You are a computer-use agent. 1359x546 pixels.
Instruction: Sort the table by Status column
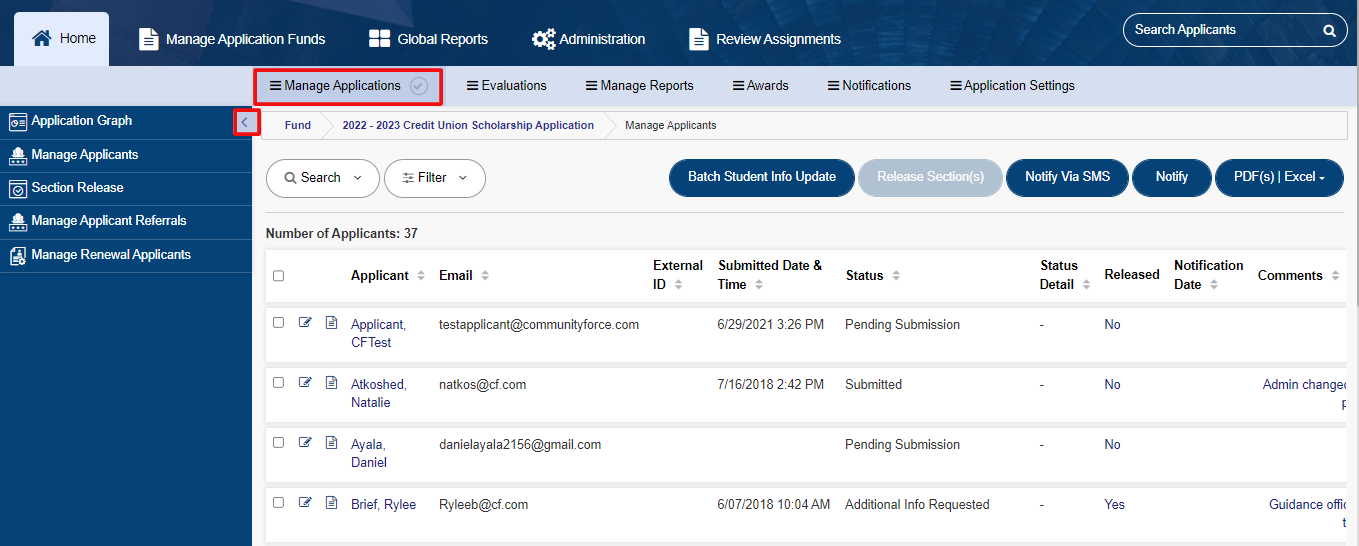(x=873, y=276)
